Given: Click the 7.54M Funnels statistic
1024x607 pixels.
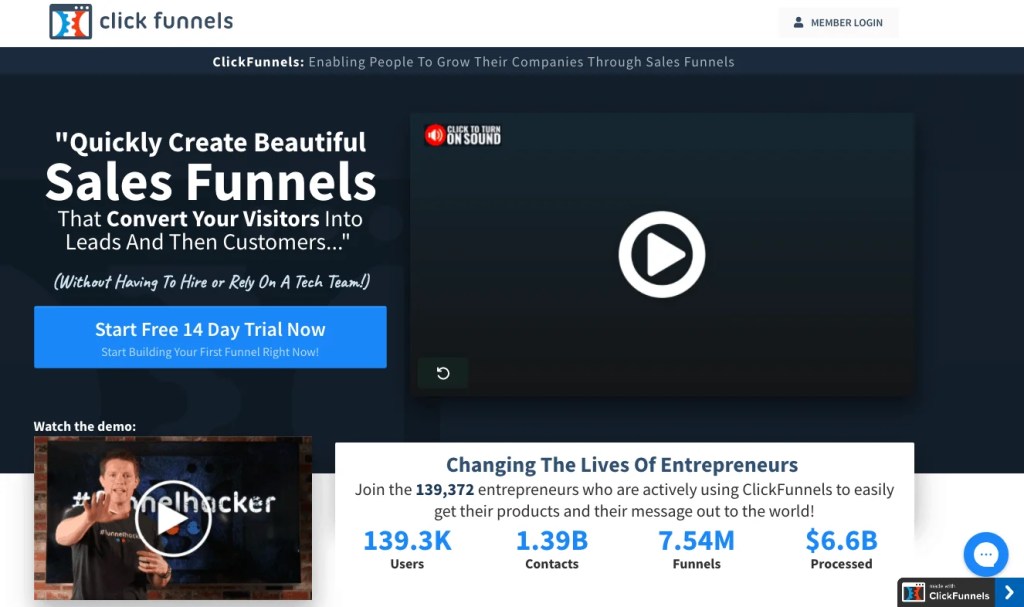Looking at the screenshot, I should [696, 550].
